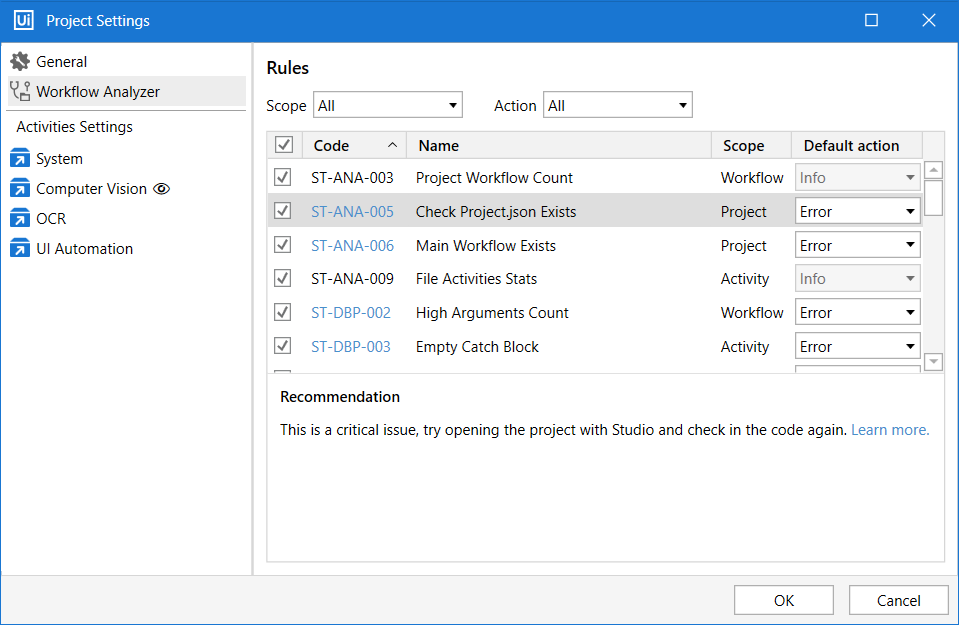Select the Workflow Analyzer stethoscope icon
This screenshot has width=959, height=625.
pyautogui.click(x=20, y=92)
